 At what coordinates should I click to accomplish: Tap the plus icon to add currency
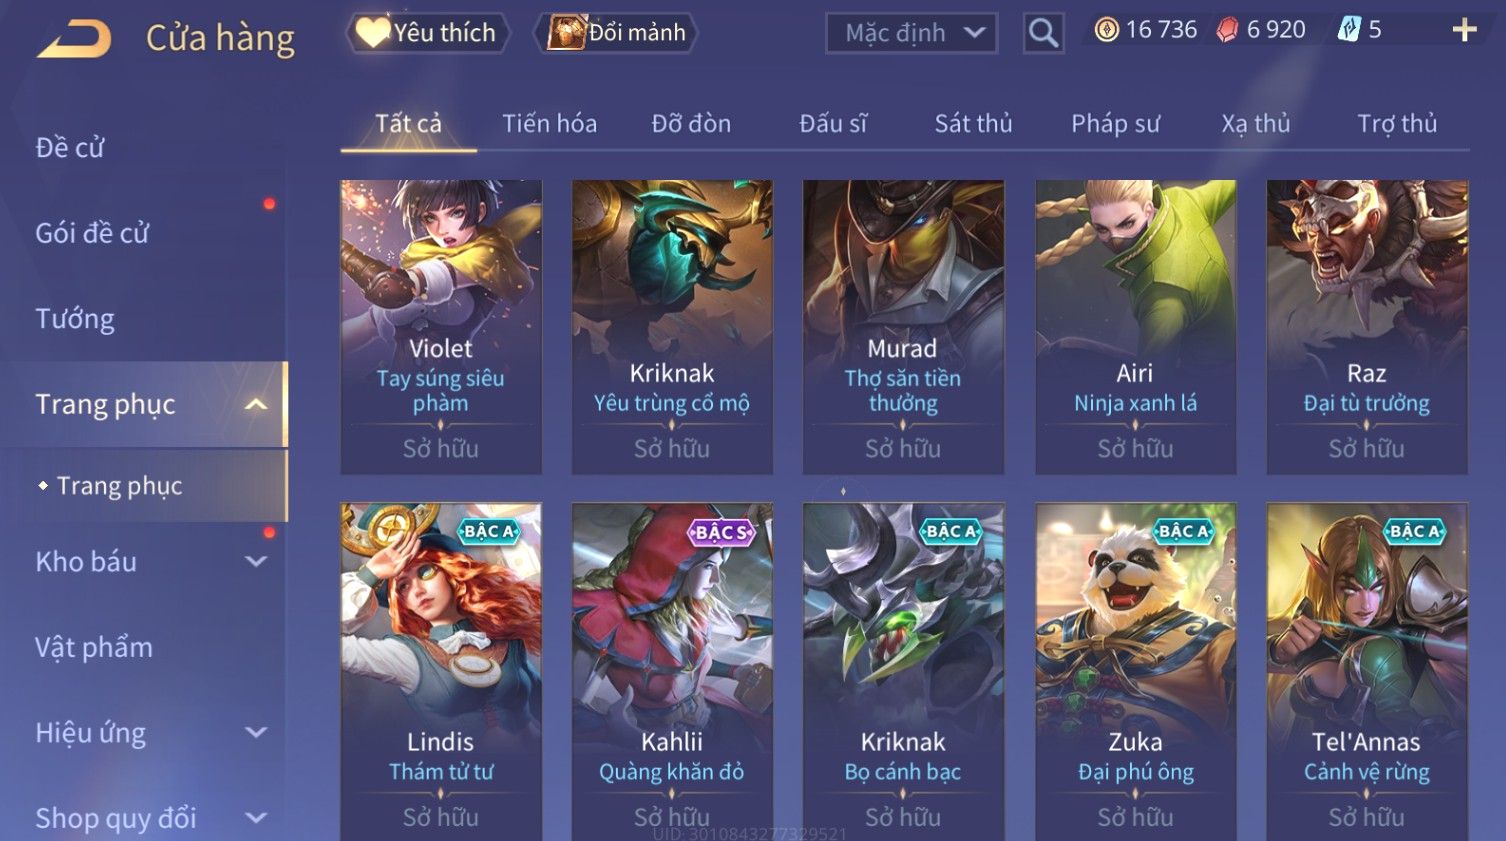coord(1464,31)
